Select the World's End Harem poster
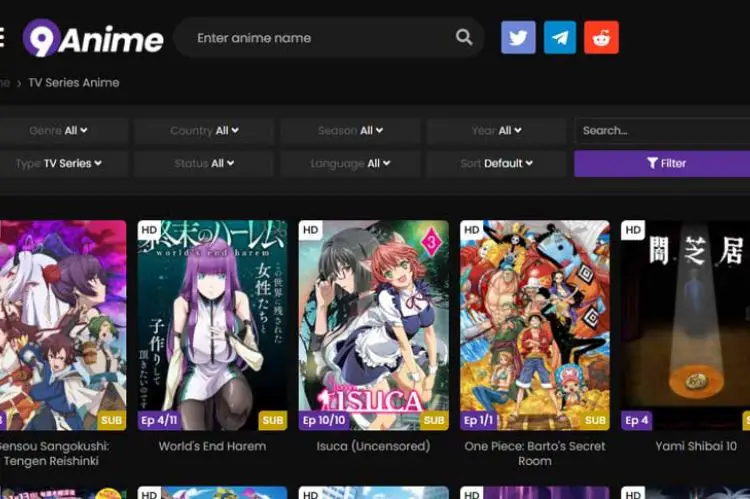 click(x=212, y=325)
